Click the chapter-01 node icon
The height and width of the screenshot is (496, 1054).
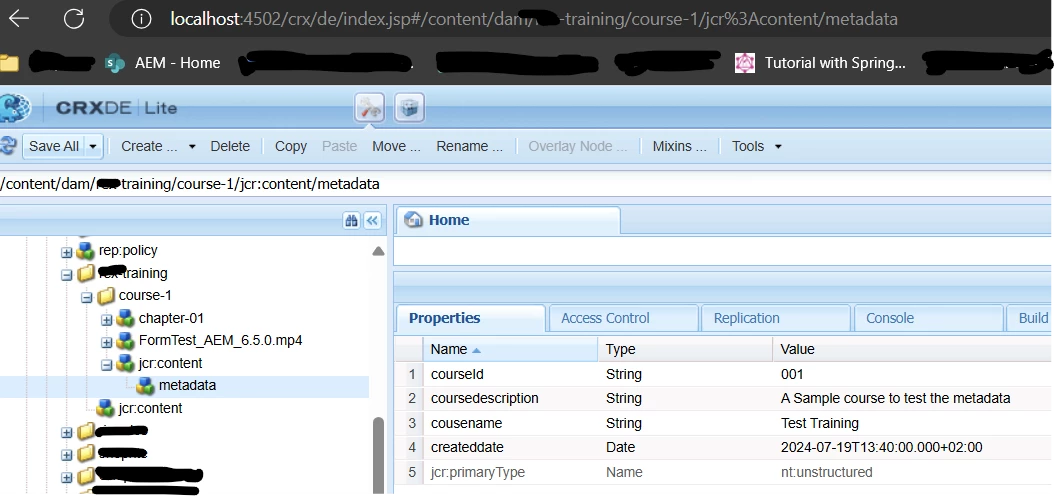point(126,318)
